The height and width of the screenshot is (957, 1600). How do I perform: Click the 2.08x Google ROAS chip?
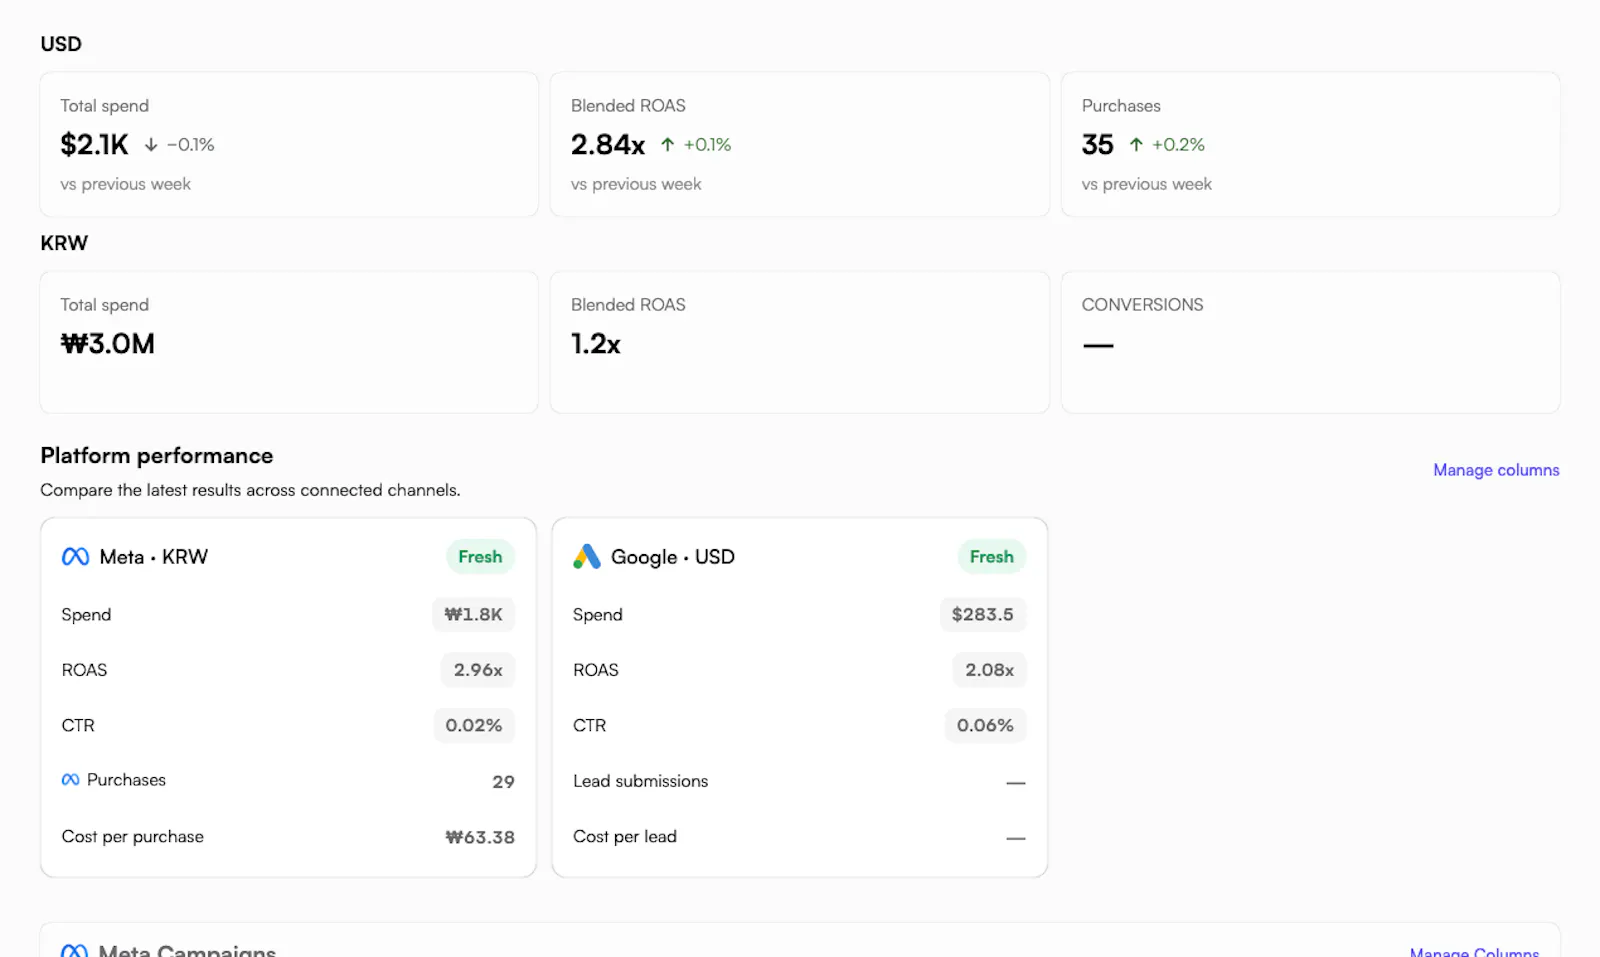989,670
